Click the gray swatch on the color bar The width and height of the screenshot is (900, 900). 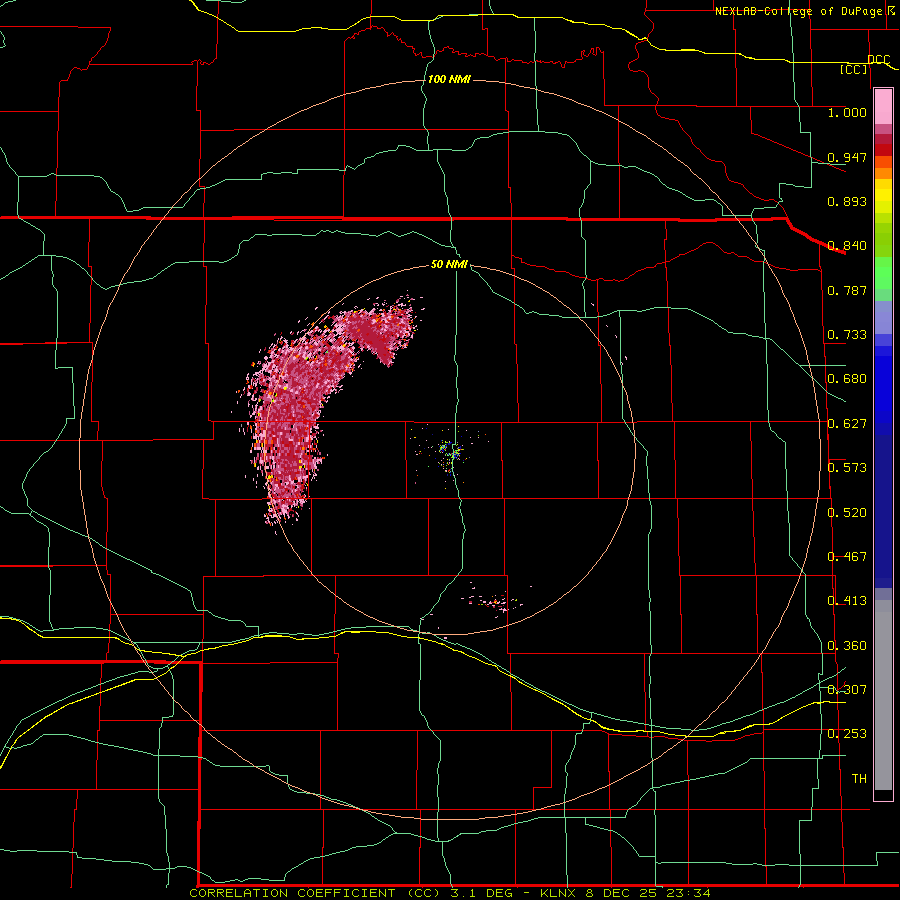point(883,695)
